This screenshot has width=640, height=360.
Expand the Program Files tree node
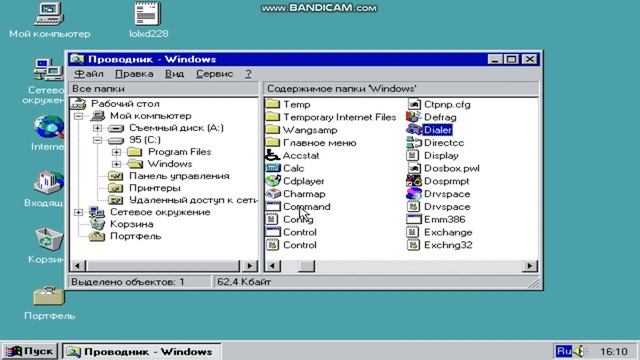coord(116,152)
